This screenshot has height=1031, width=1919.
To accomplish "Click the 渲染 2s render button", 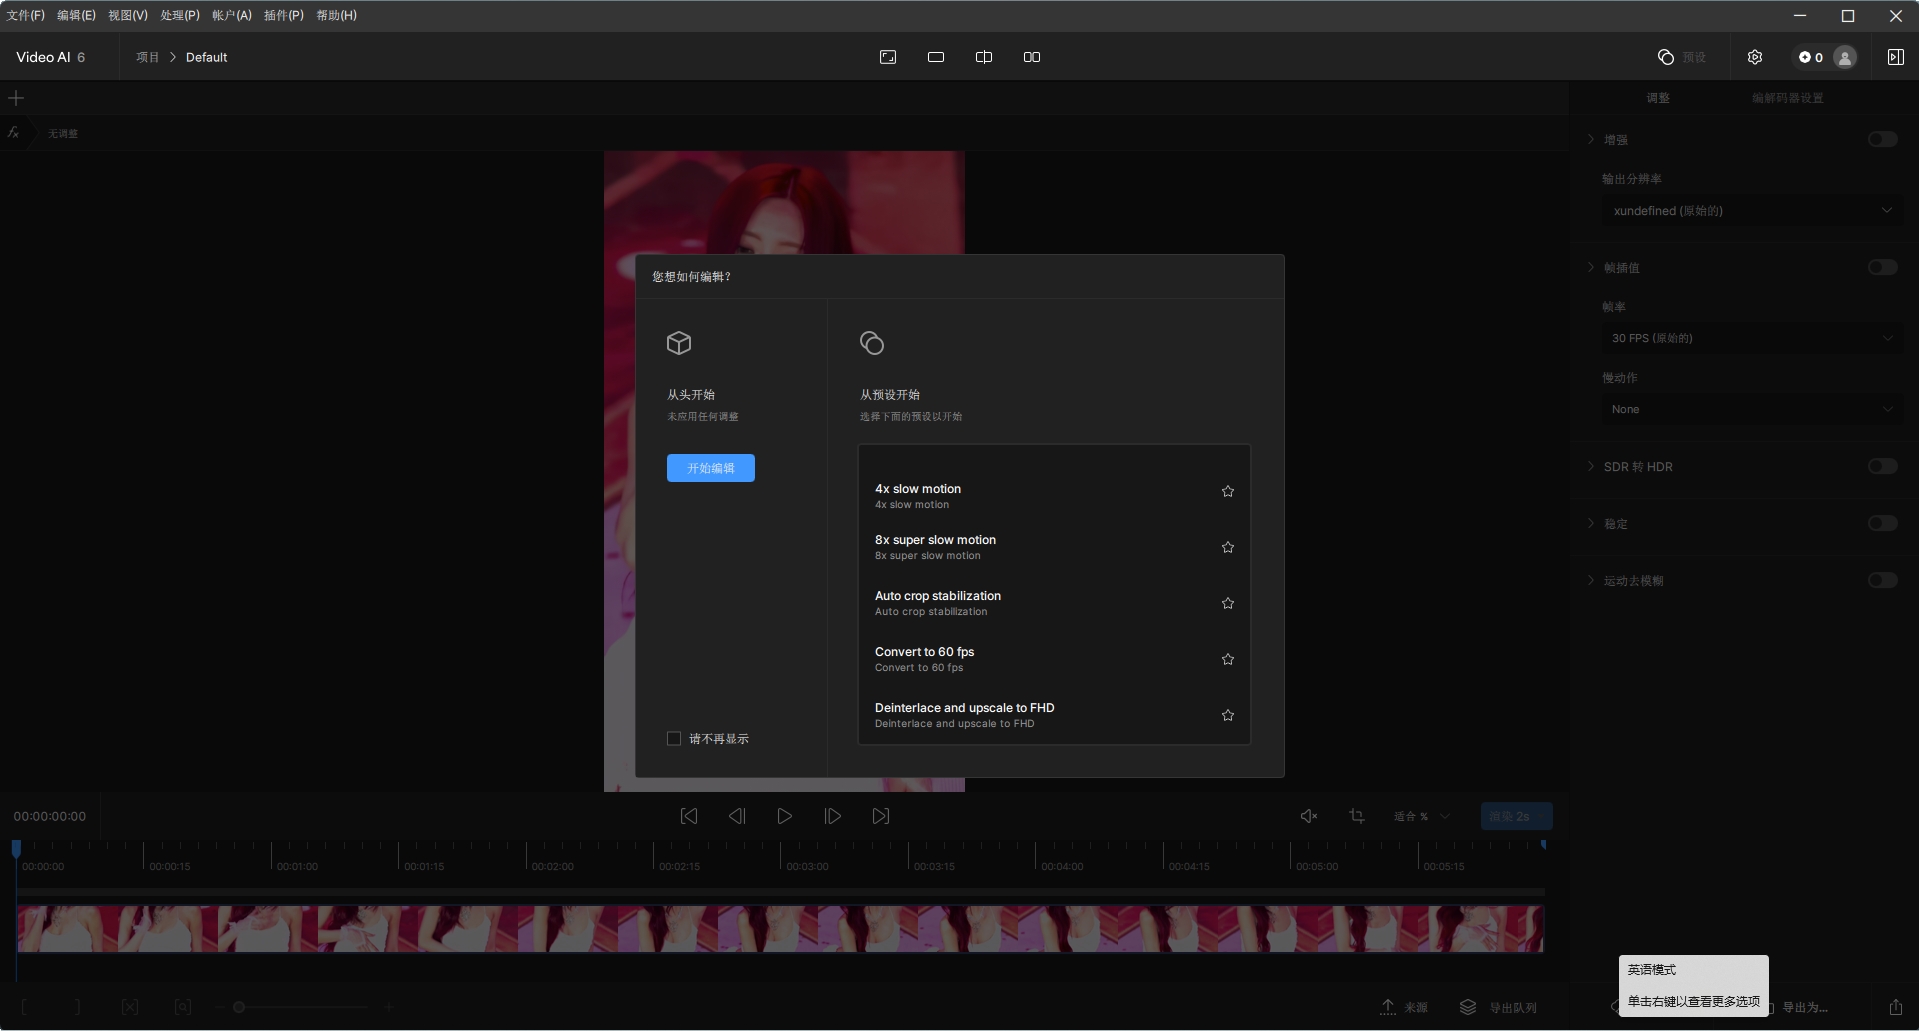I will tap(1516, 816).
